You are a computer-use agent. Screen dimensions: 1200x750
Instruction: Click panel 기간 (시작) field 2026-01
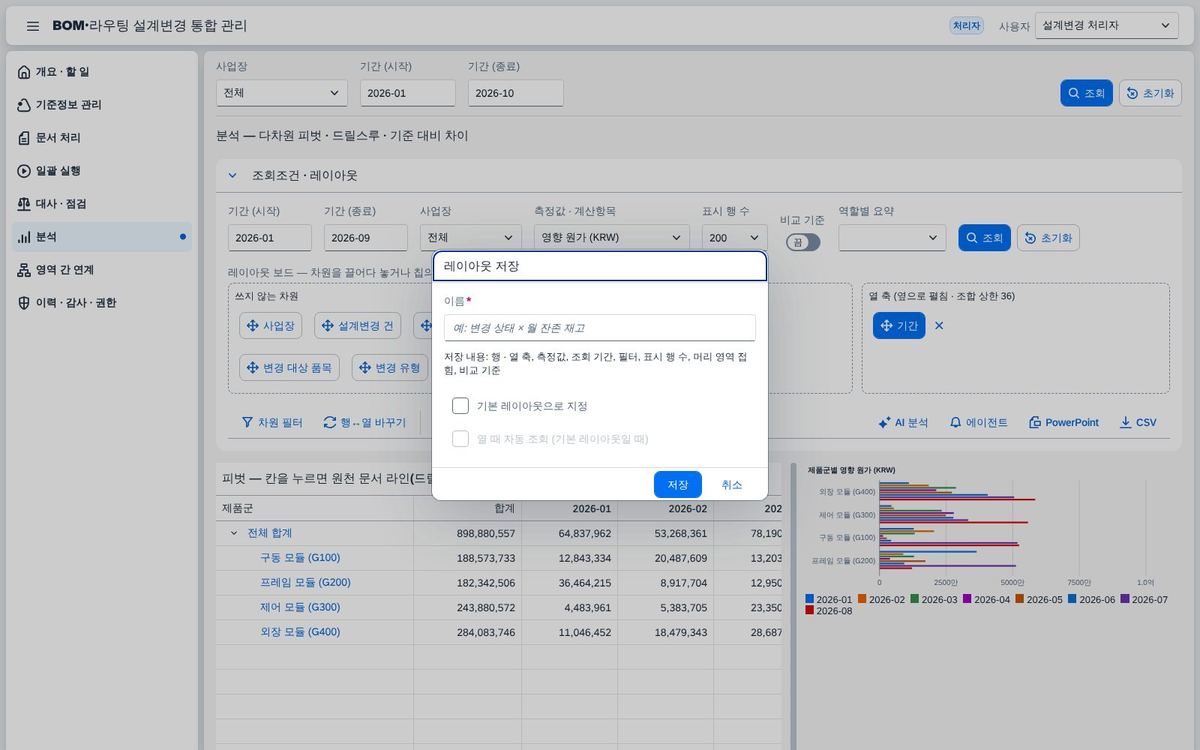[270, 238]
